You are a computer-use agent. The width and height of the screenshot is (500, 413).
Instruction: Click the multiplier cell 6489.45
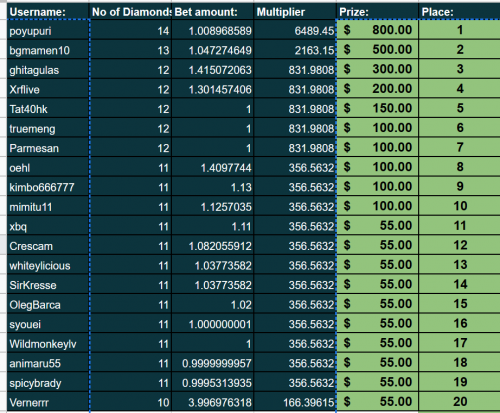tap(295, 30)
